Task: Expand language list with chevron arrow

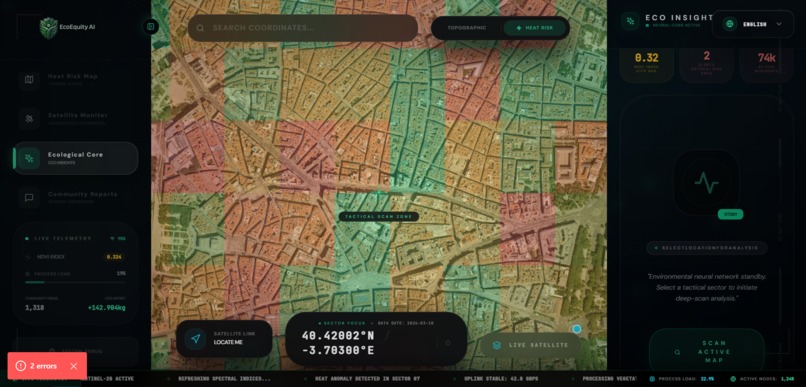Action: pyautogui.click(x=779, y=24)
